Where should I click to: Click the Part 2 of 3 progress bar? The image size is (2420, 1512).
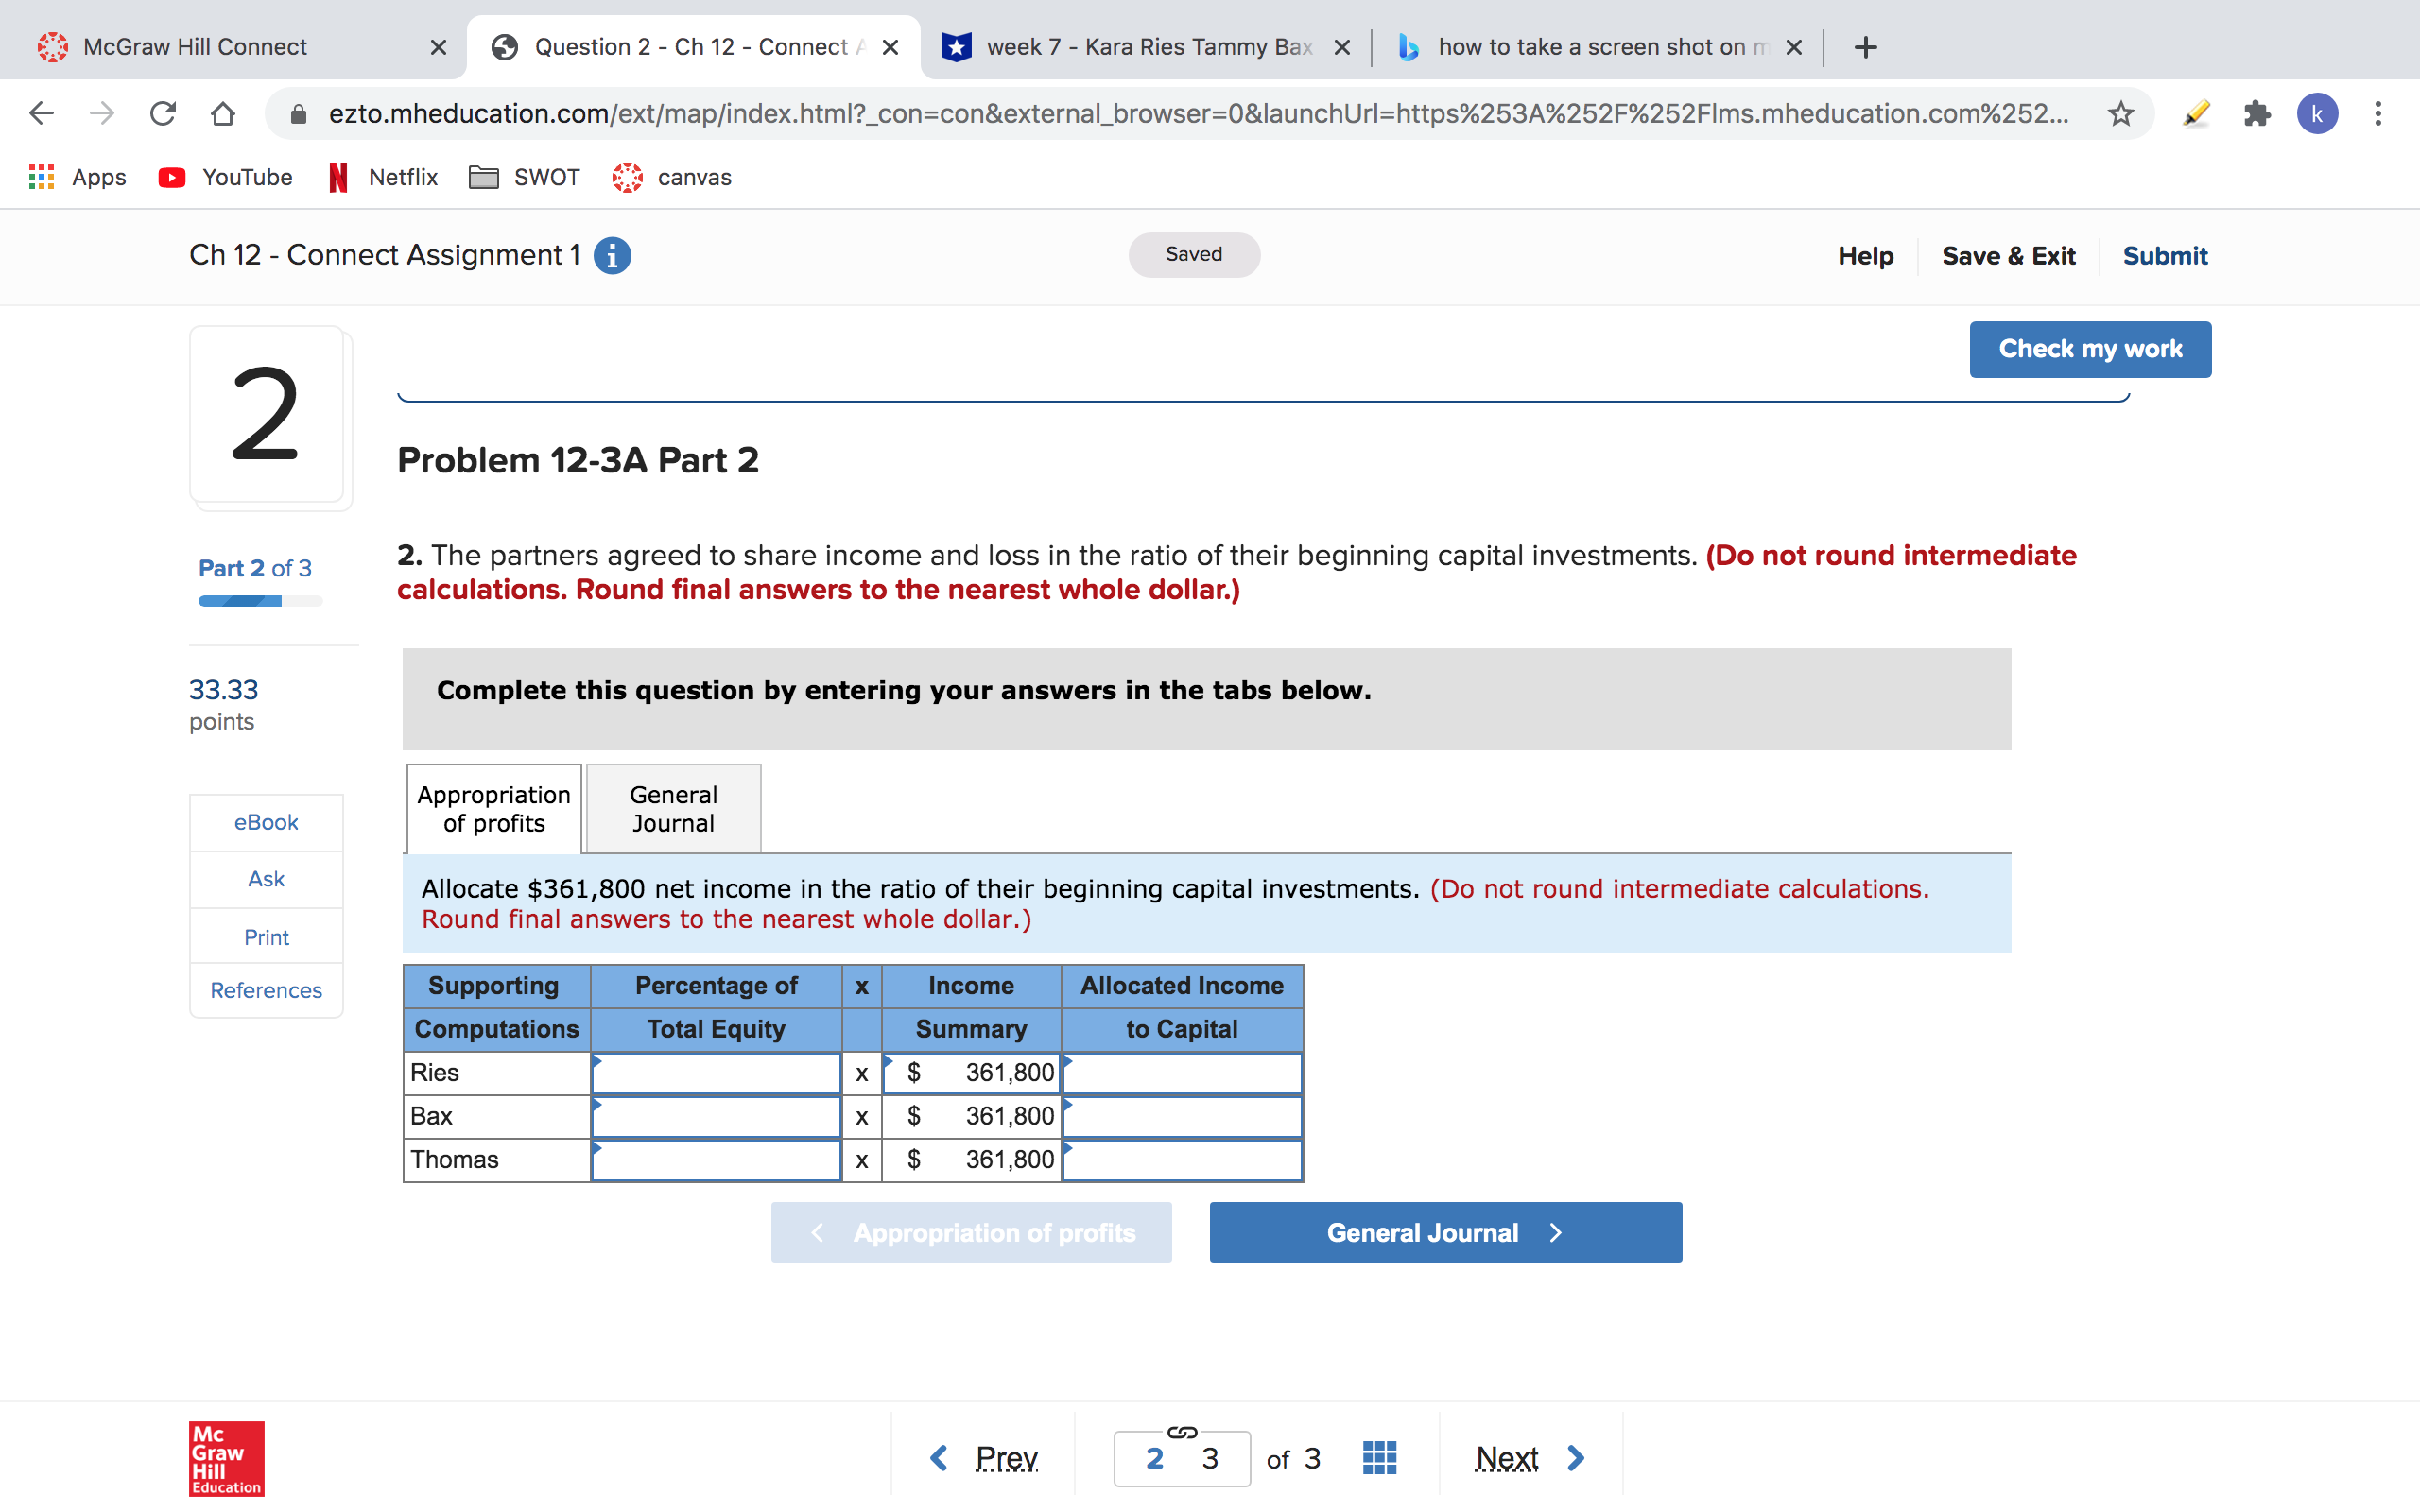tap(260, 601)
